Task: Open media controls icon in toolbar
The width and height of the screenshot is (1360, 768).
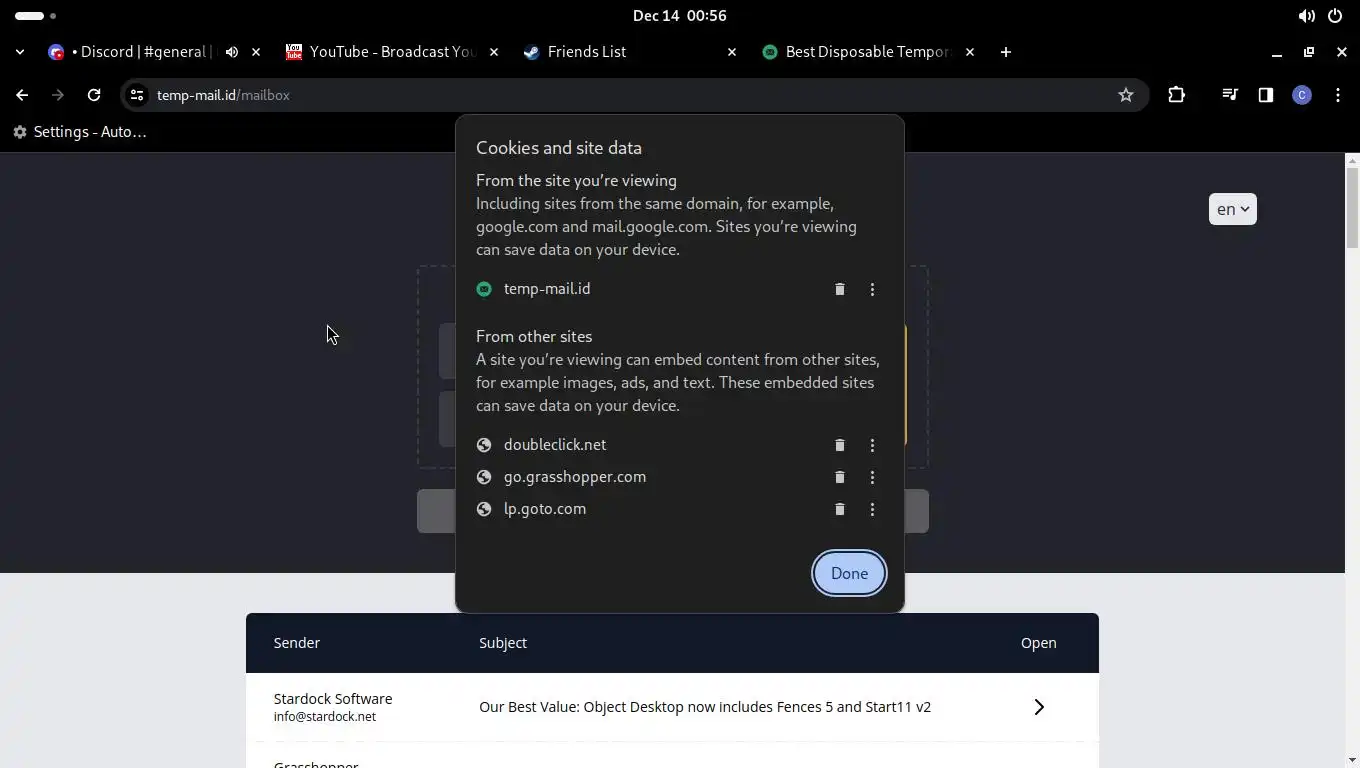Action: (x=1230, y=95)
